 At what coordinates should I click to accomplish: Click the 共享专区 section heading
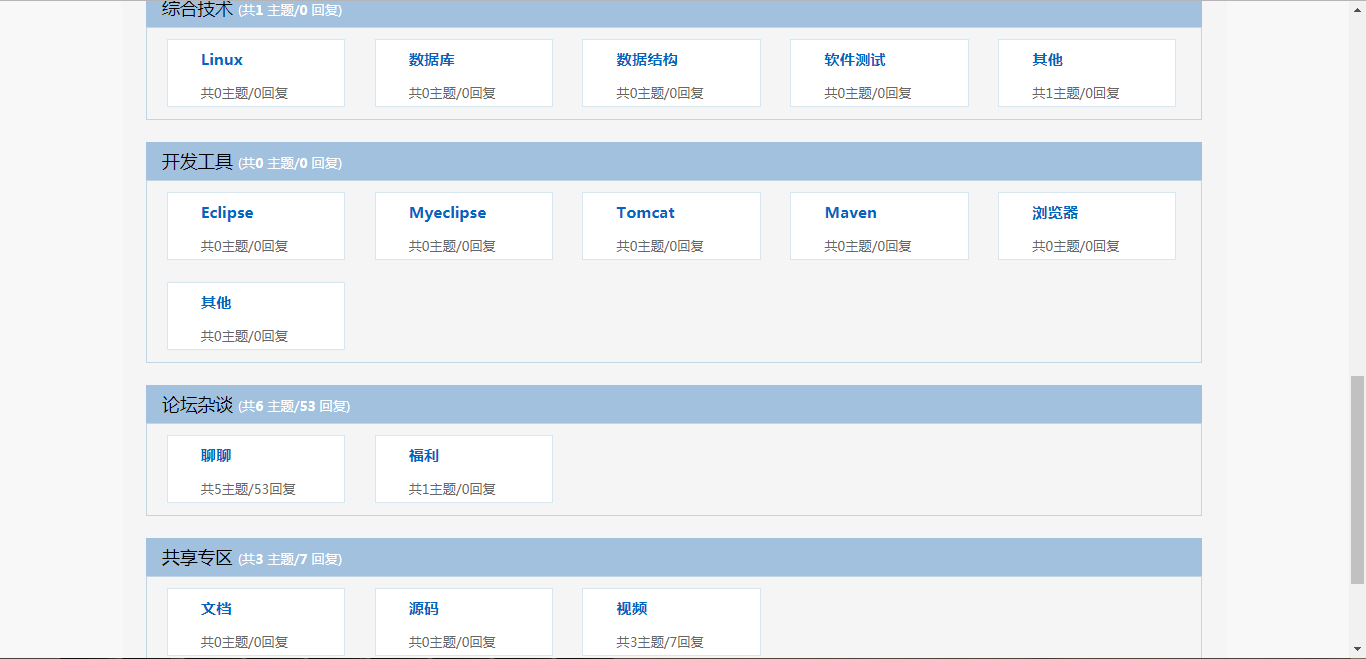pyautogui.click(x=197, y=558)
